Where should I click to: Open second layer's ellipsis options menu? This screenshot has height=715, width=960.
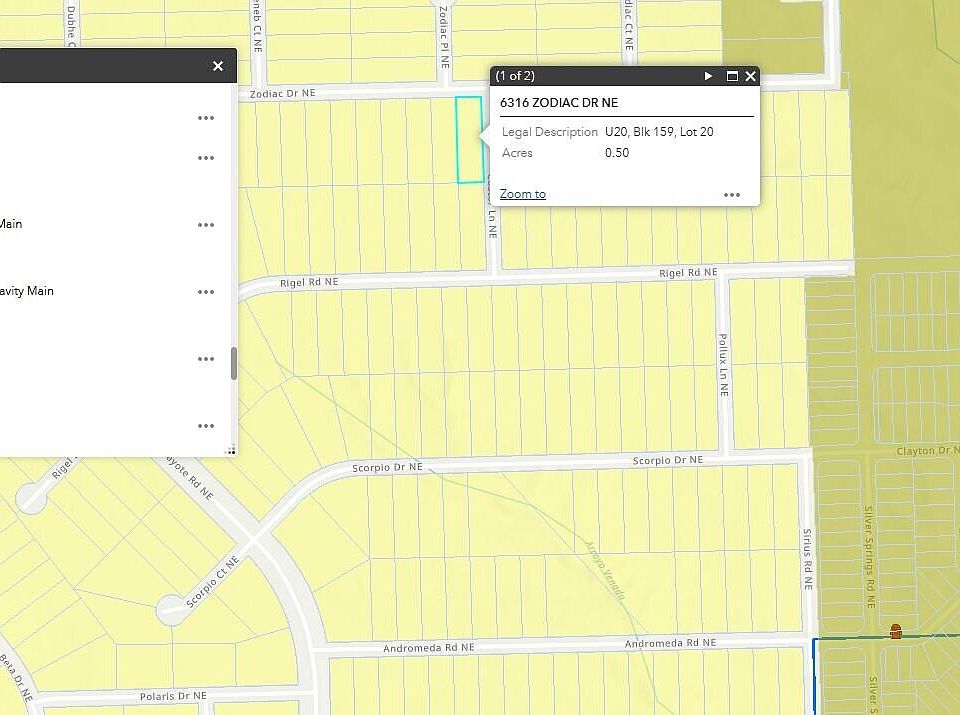pos(206,158)
